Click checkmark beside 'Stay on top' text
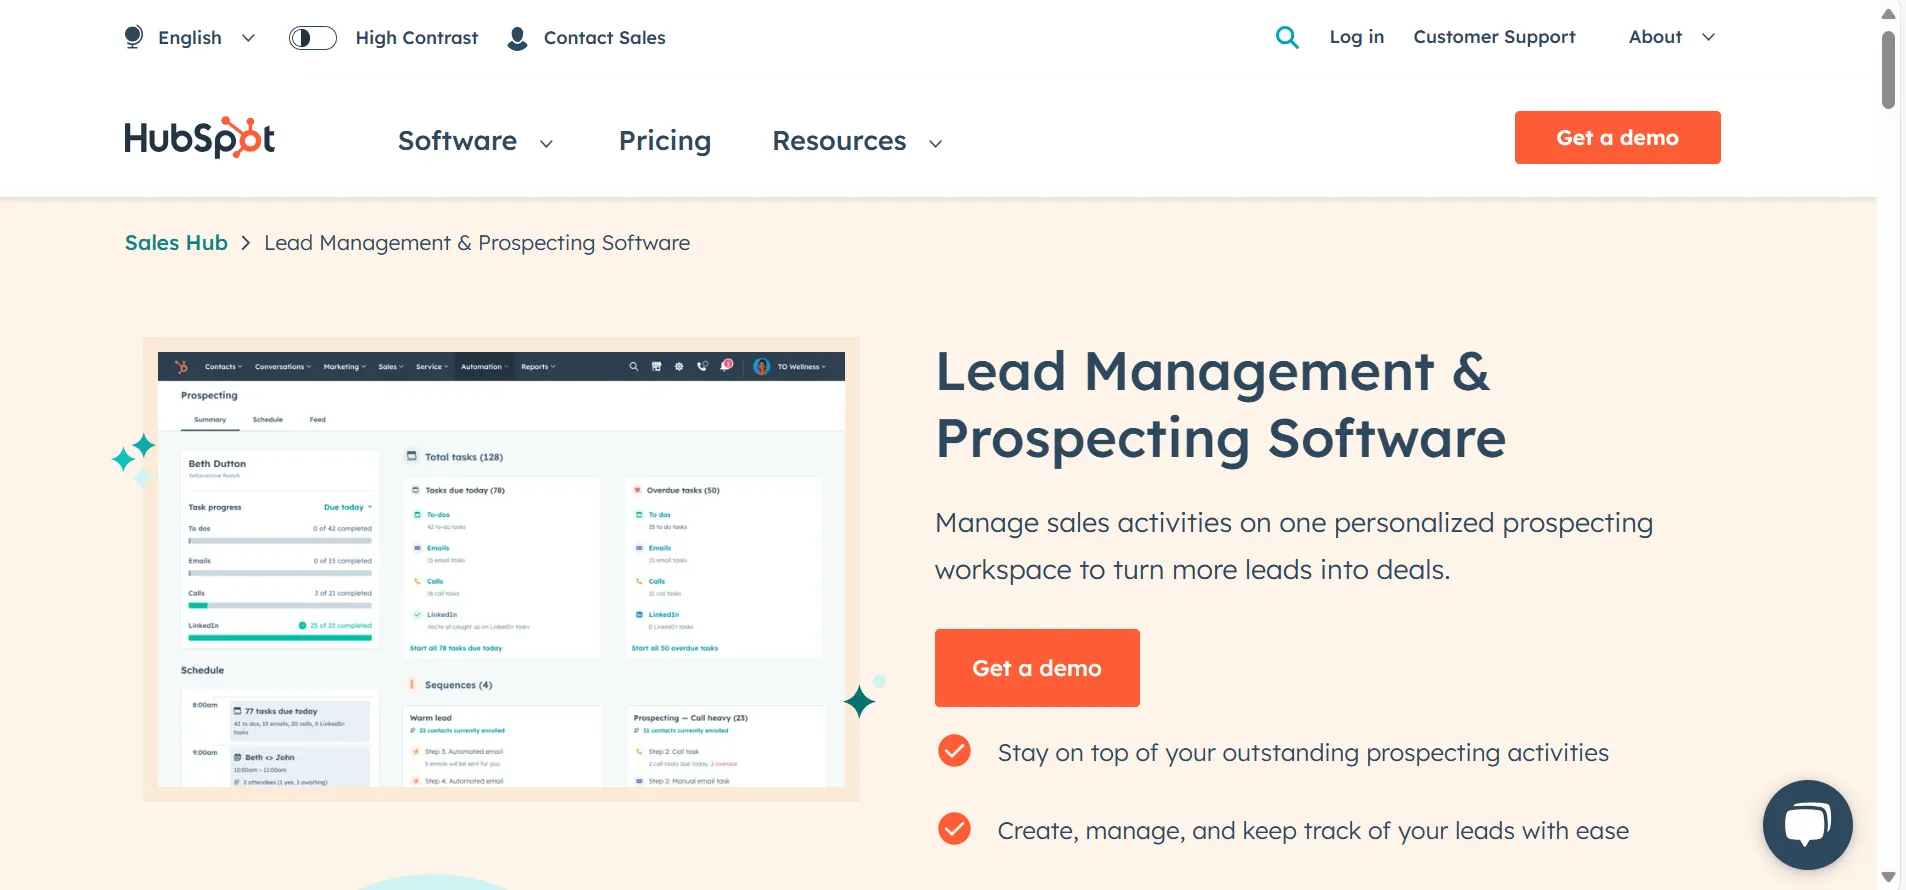Image resolution: width=1906 pixels, height=890 pixels. click(954, 751)
